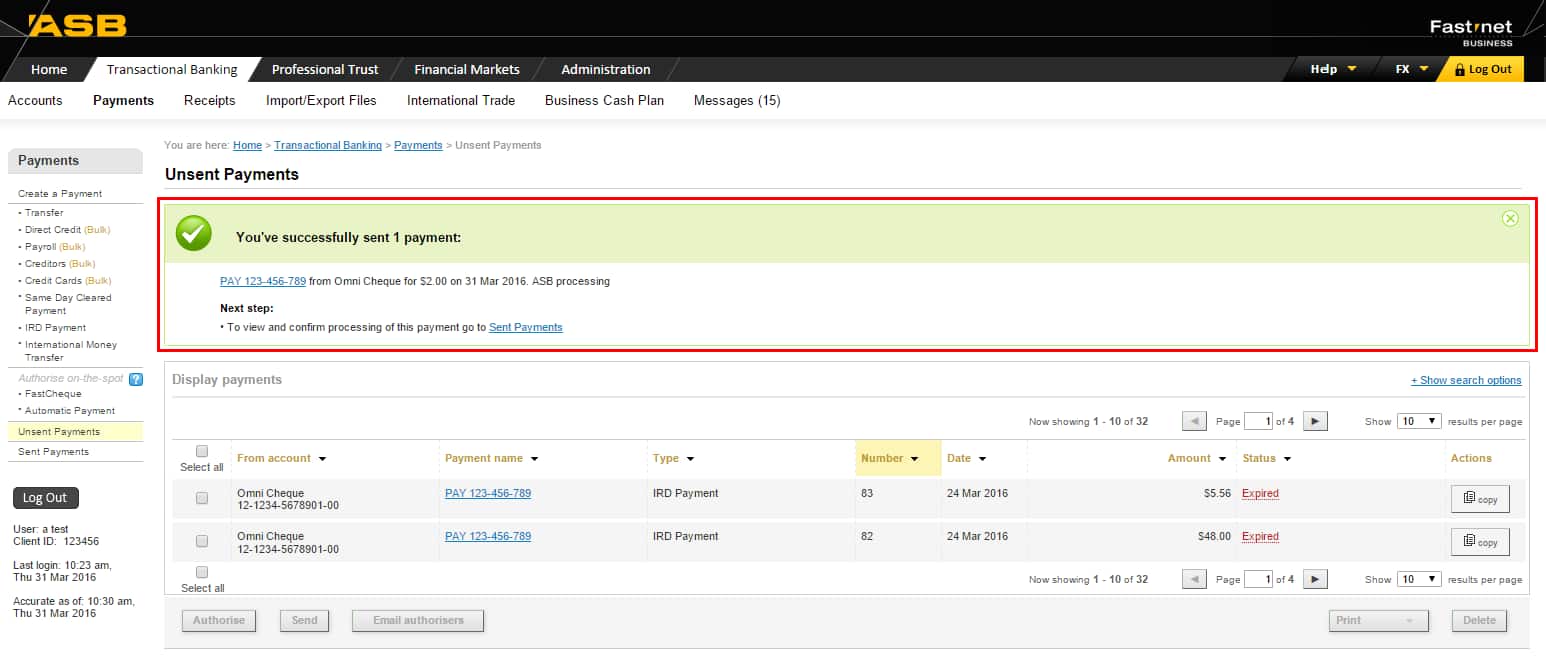The image size is (1546, 666).
Task: Close the green success notification
Action: tap(1510, 219)
